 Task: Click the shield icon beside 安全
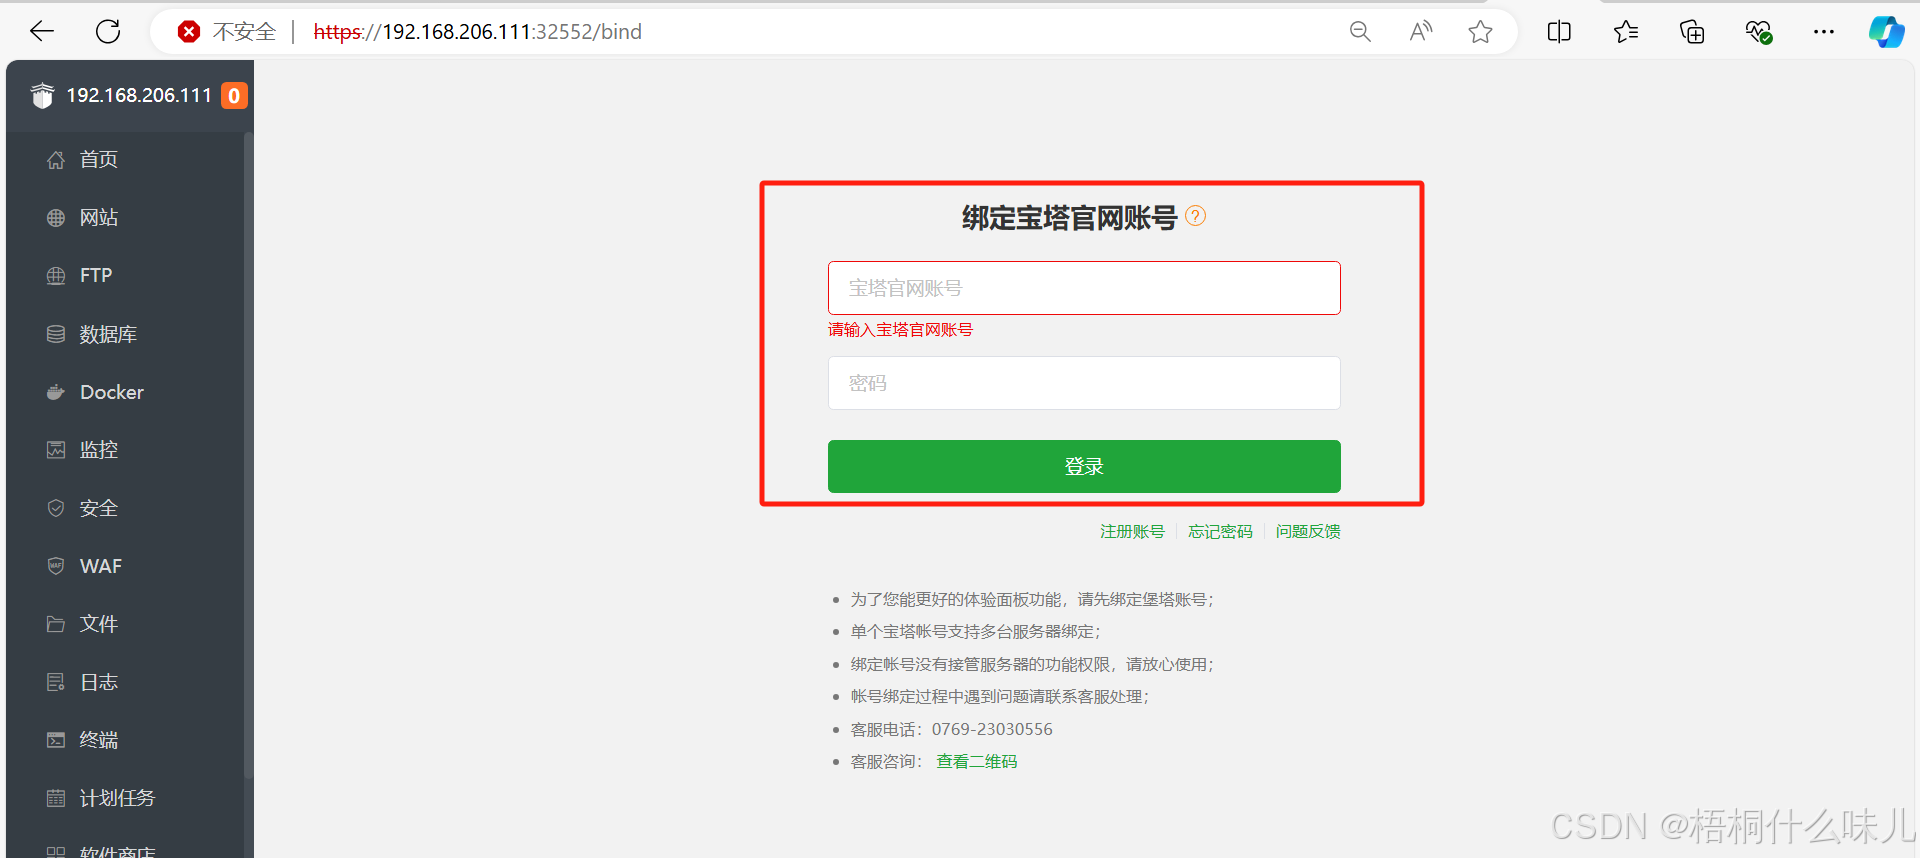click(56, 508)
